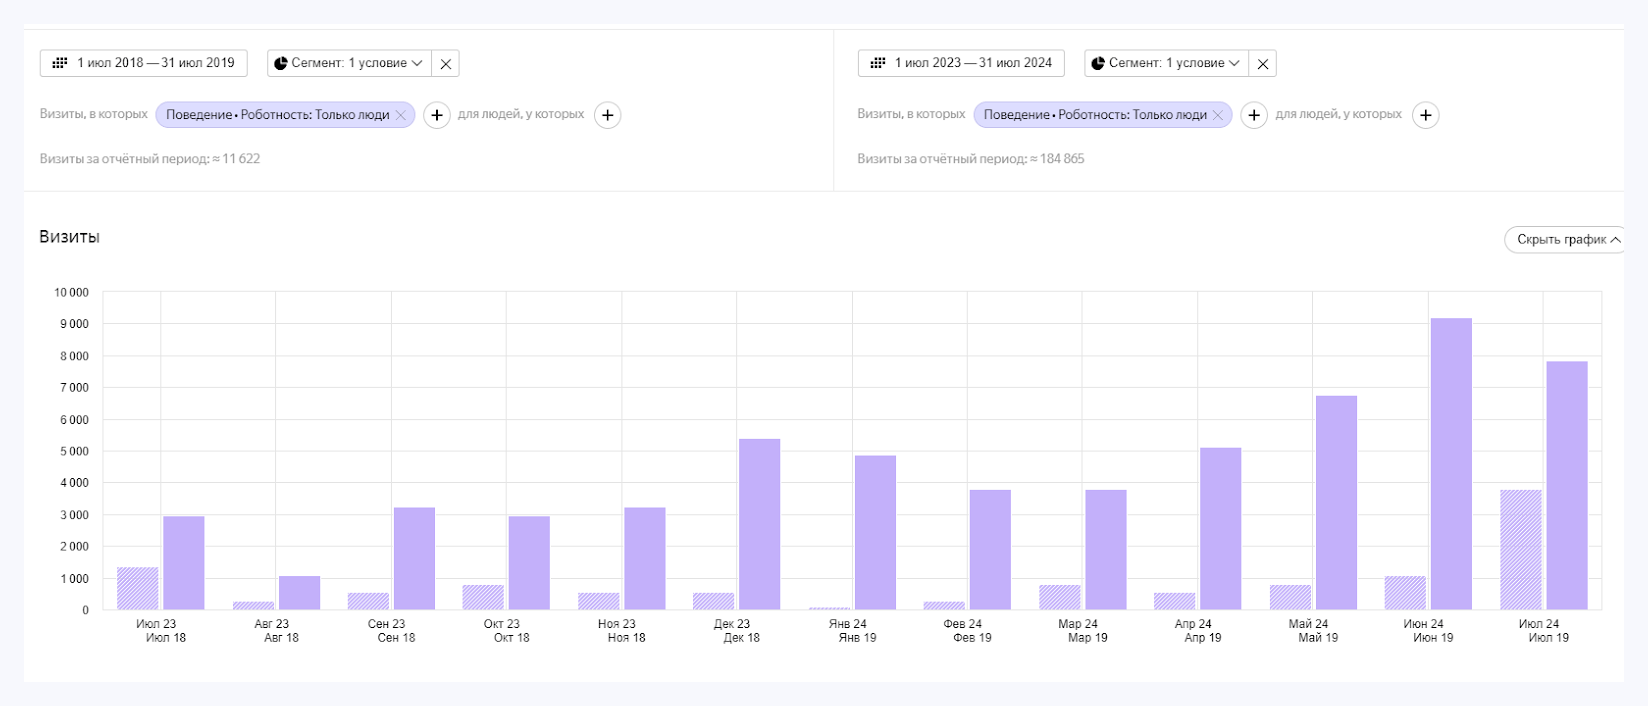Remove left Роботность: Только люди filter chip
Image resolution: width=1648 pixels, height=706 pixels.
[x=401, y=115]
